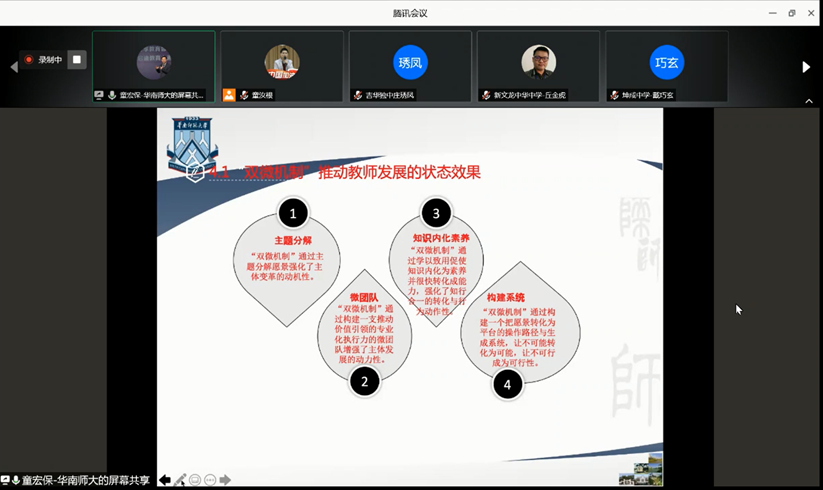Image resolution: width=823 pixels, height=490 pixels.
Task: Close the 腾讯会议 window
Action: 811,13
